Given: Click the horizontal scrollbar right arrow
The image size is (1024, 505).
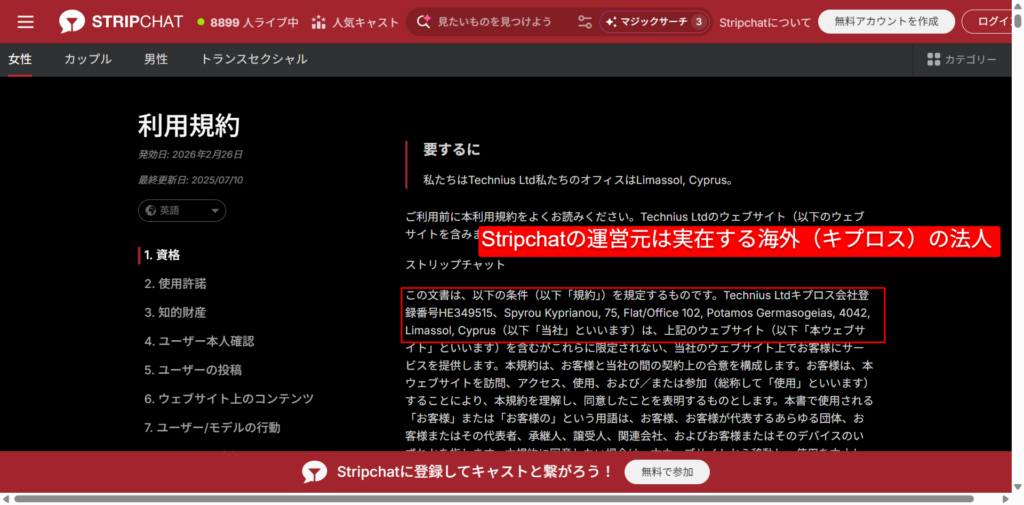Looking at the screenshot, I should coord(1006,498).
